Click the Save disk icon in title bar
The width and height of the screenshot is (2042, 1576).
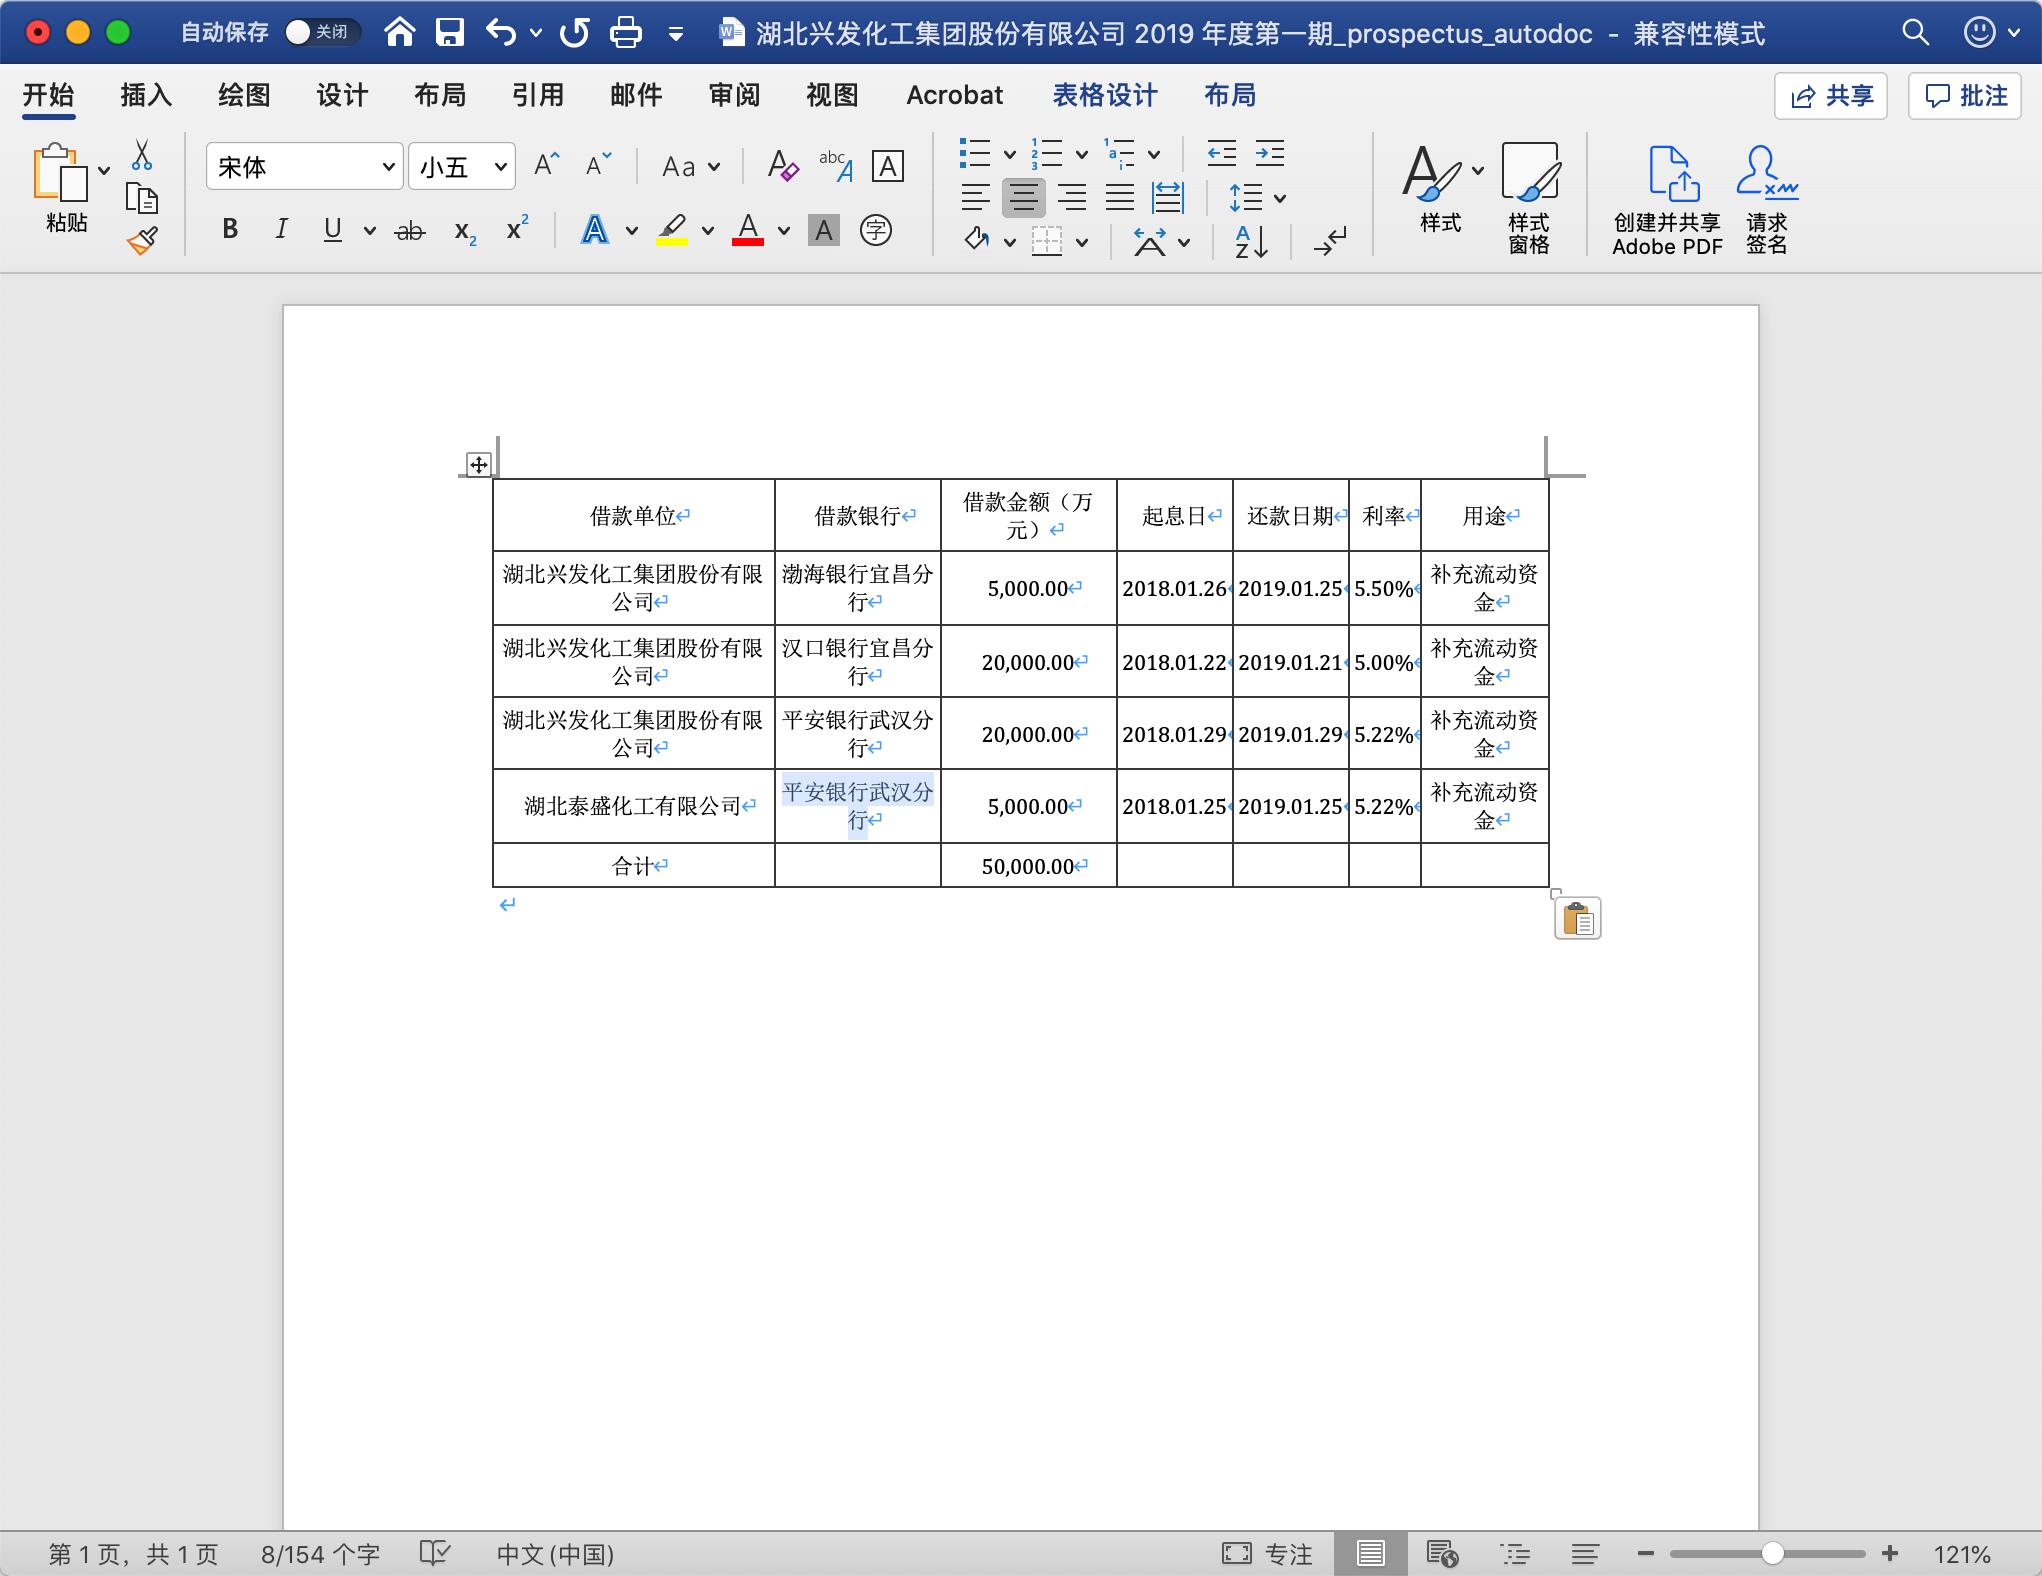[x=450, y=33]
